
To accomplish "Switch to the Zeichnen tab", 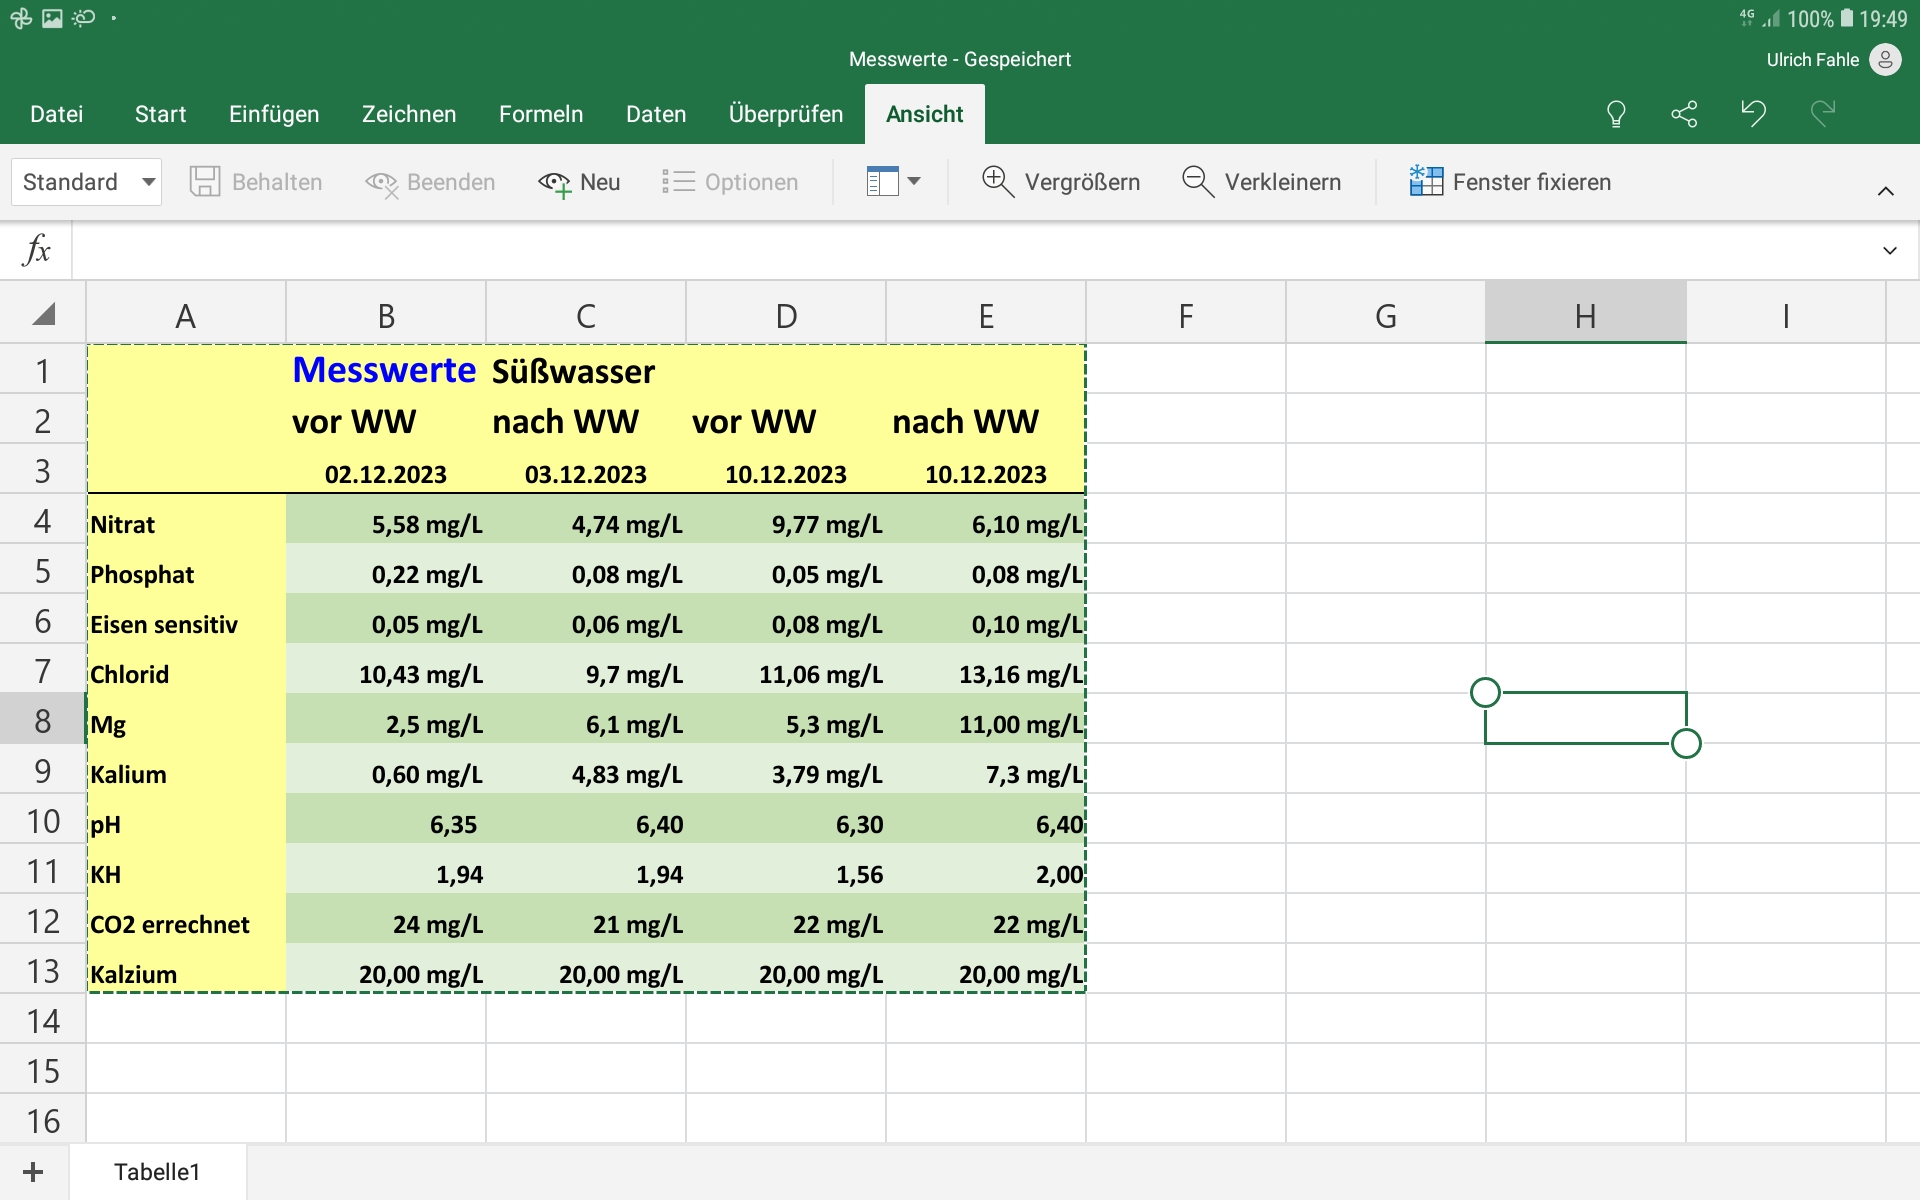I will pyautogui.click(x=409, y=114).
